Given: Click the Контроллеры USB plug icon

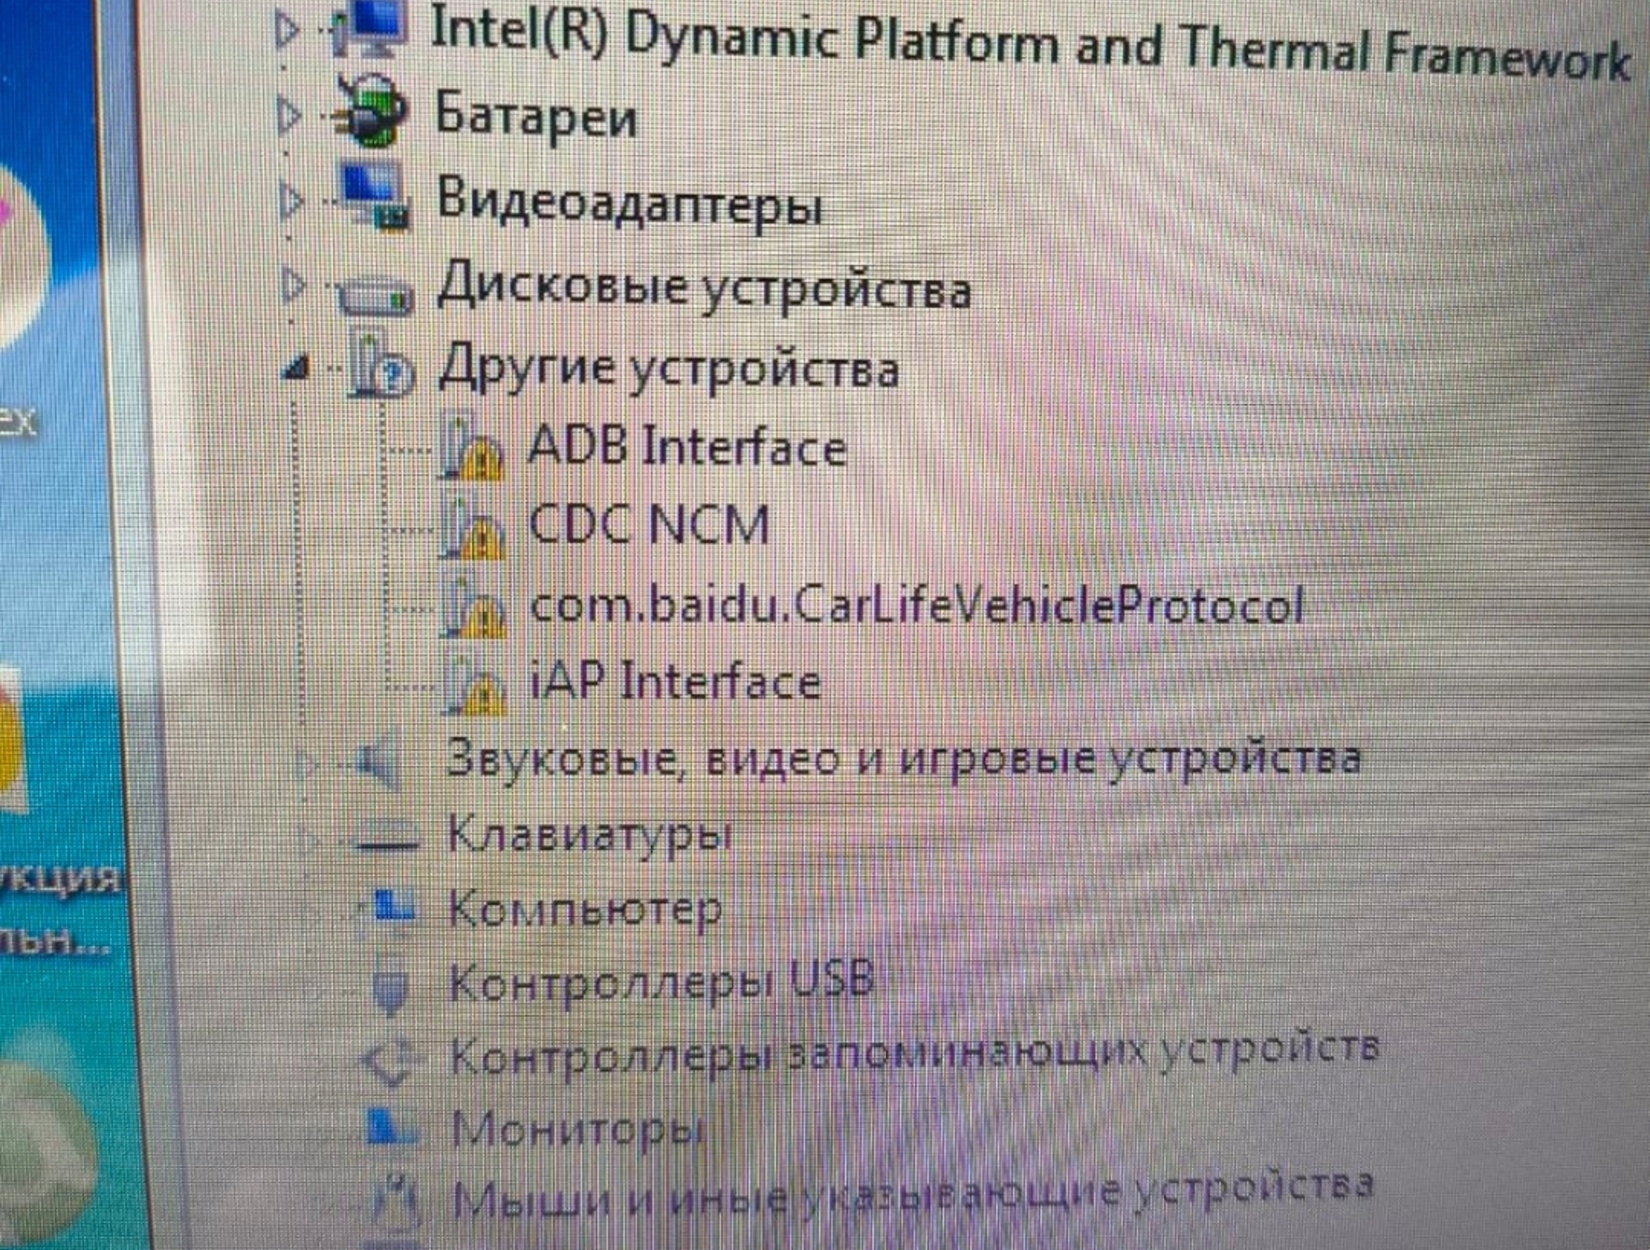Looking at the screenshot, I should coord(391,983).
